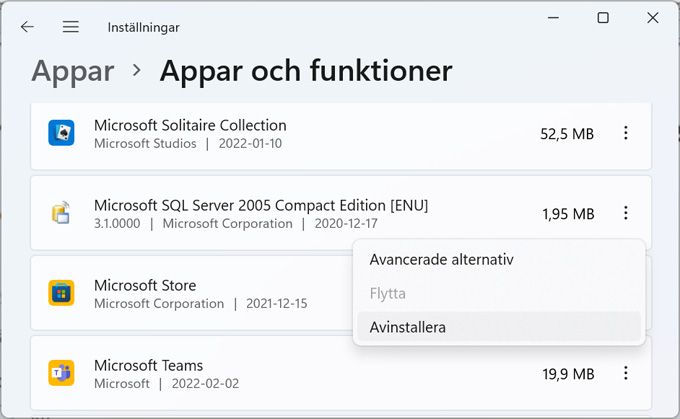
Task: Click the Appar och funktioner heading
Action: [306, 71]
